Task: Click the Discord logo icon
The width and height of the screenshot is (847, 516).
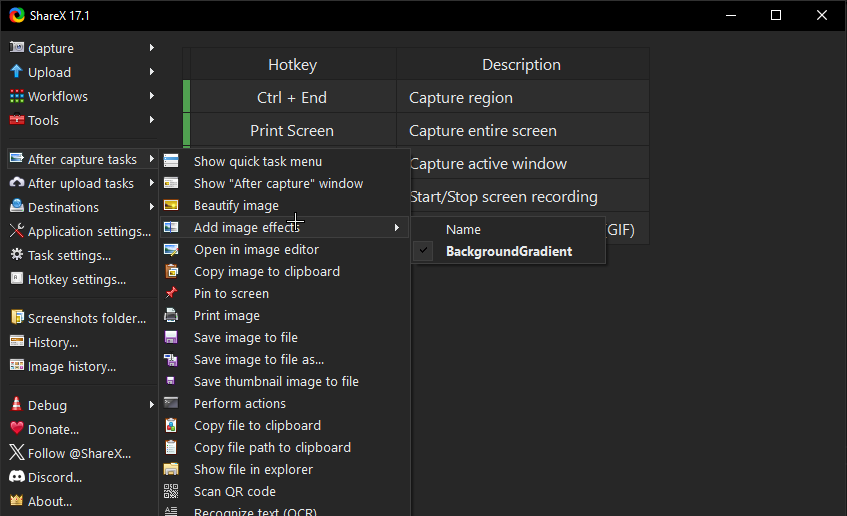Action: pyautogui.click(x=17, y=477)
